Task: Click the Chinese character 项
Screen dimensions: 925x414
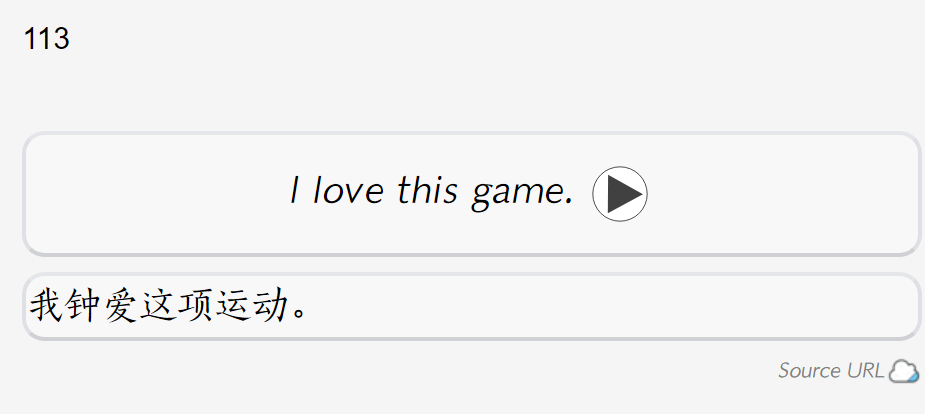Action: 195,305
